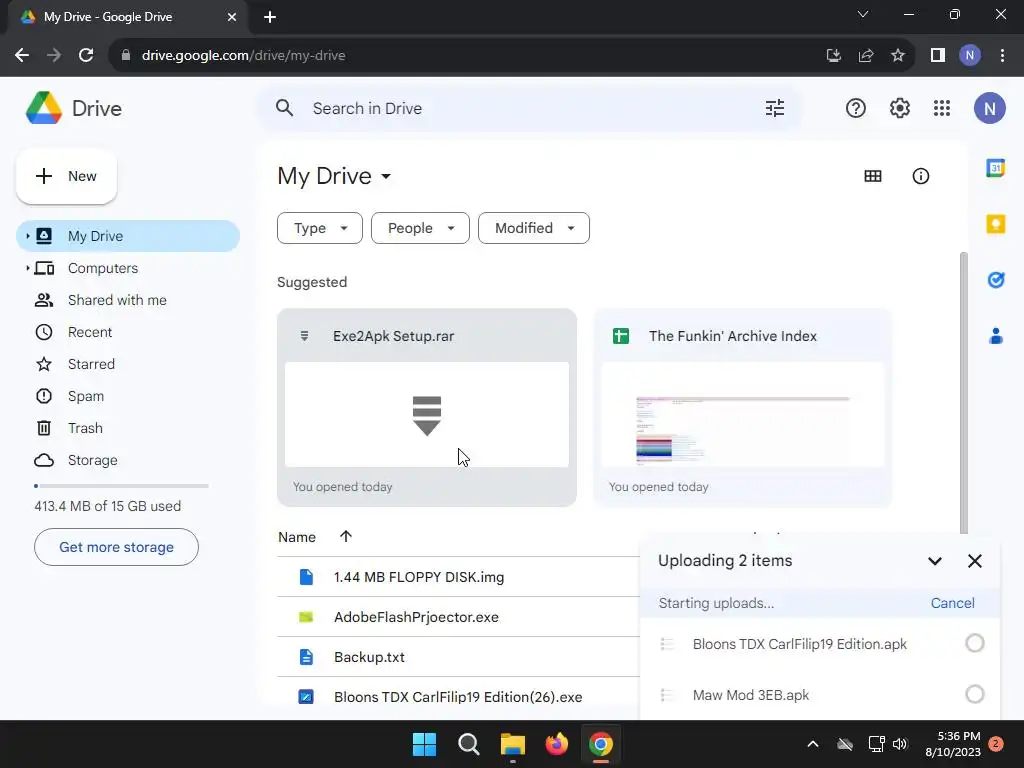
Task: Expand My Drive folder tree arrow
Action: pos(27,236)
